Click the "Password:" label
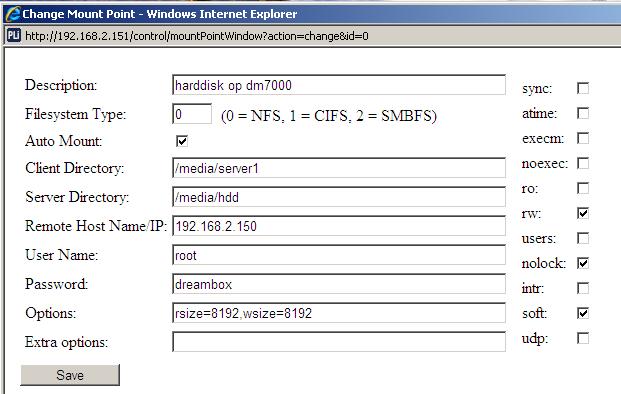 [x=57, y=284]
